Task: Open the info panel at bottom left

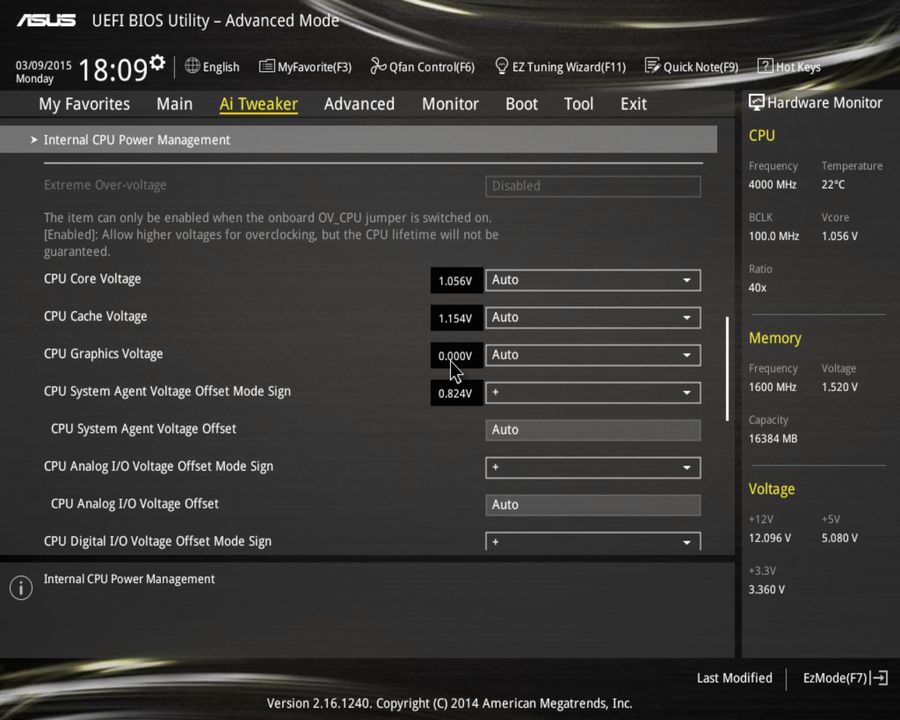Action: (20, 587)
